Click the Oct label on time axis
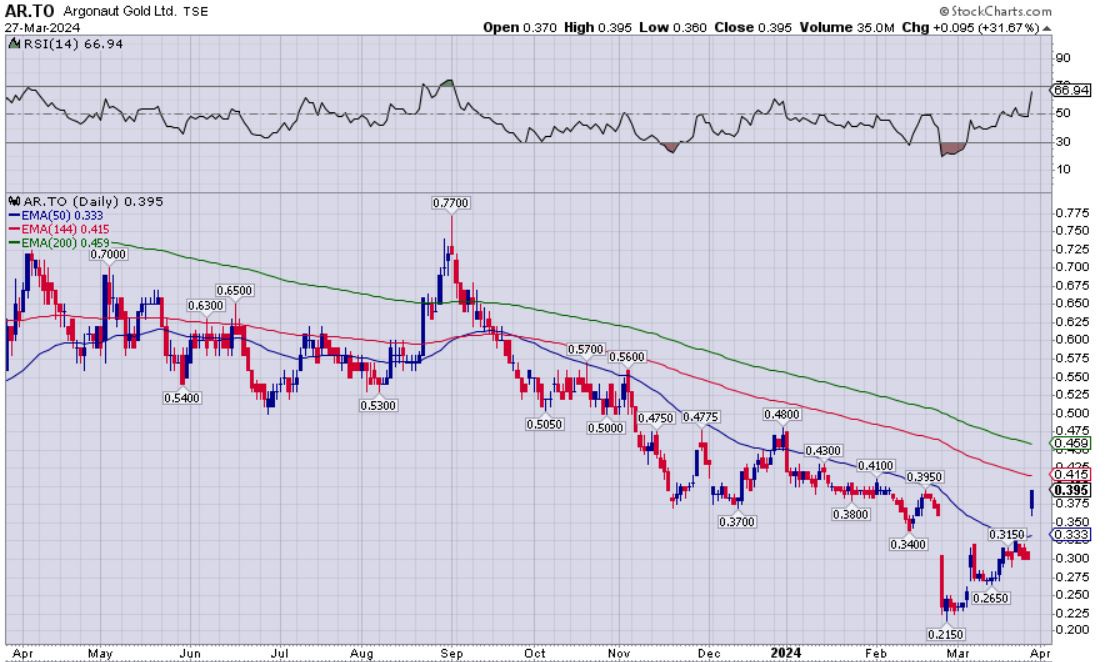This screenshot has width=1105, height=662. (535, 654)
